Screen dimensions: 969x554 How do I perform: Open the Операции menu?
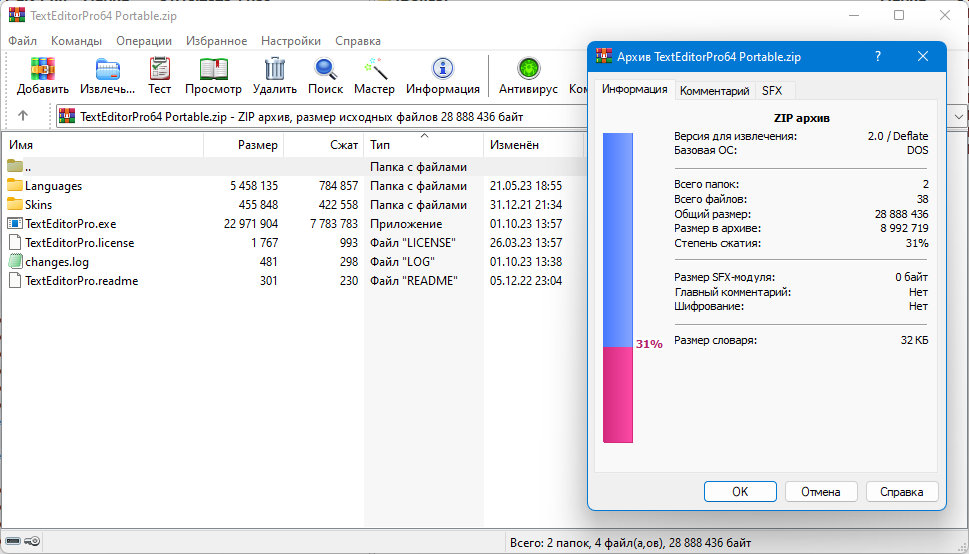(x=144, y=41)
